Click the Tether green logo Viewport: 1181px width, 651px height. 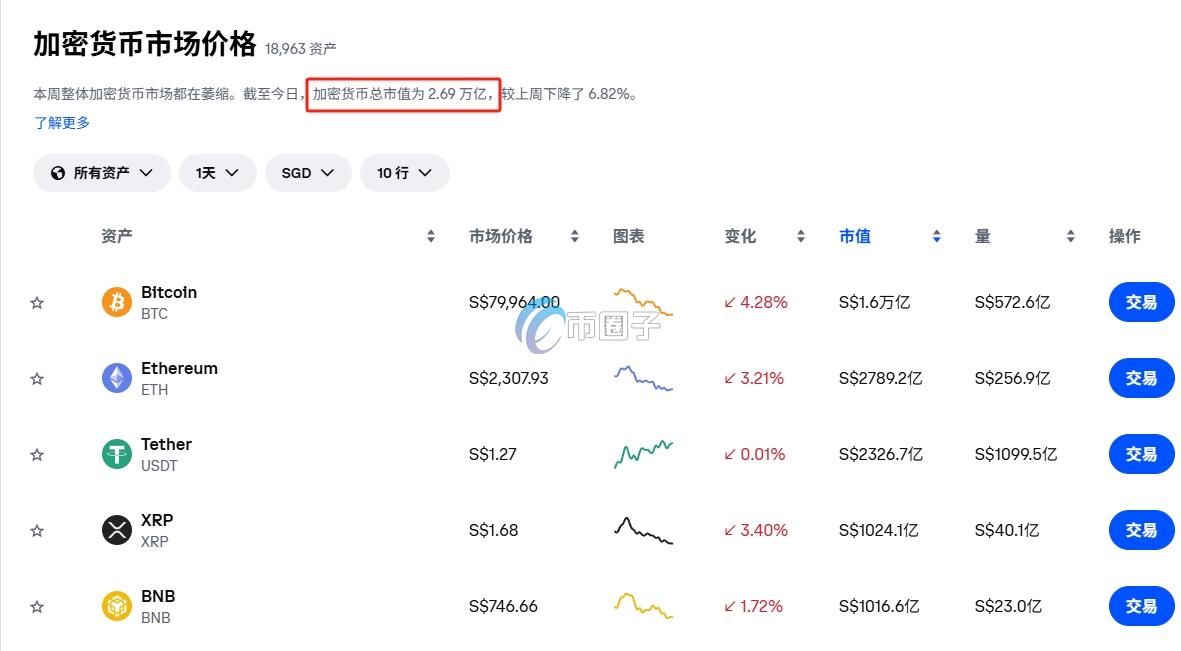click(x=117, y=454)
